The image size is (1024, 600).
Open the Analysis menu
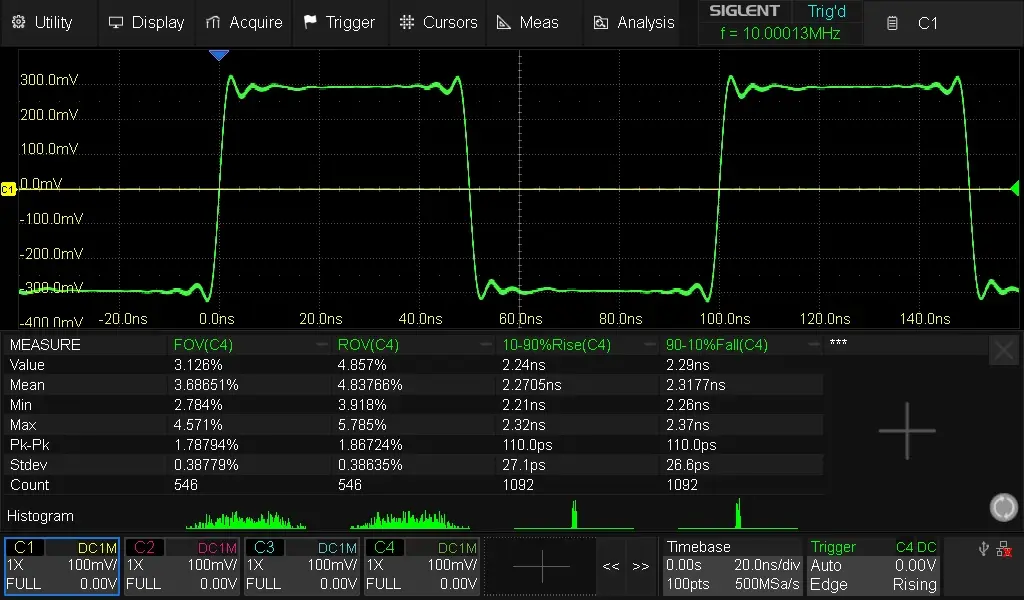[634, 22]
